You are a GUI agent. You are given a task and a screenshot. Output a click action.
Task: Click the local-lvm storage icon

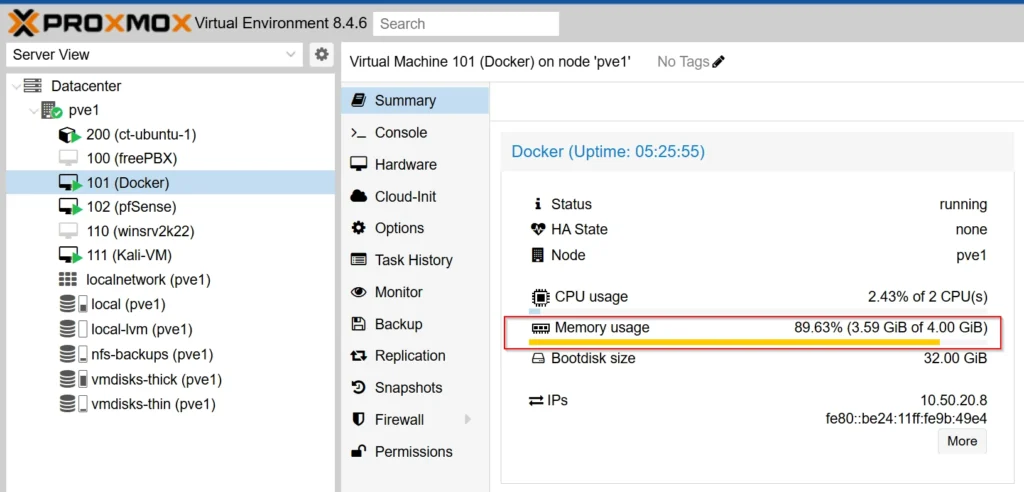[x=72, y=329]
